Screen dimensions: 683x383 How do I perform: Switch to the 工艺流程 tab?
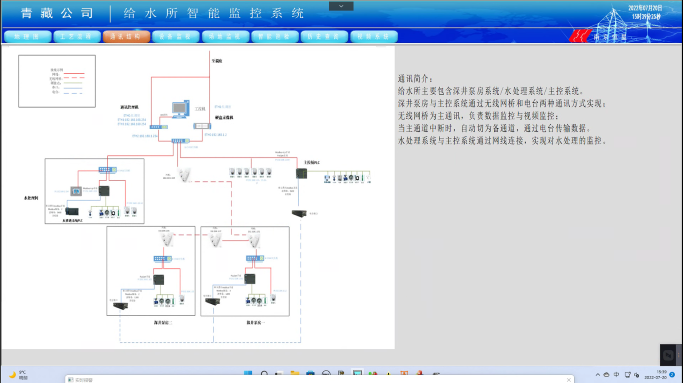pyautogui.click(x=77, y=37)
